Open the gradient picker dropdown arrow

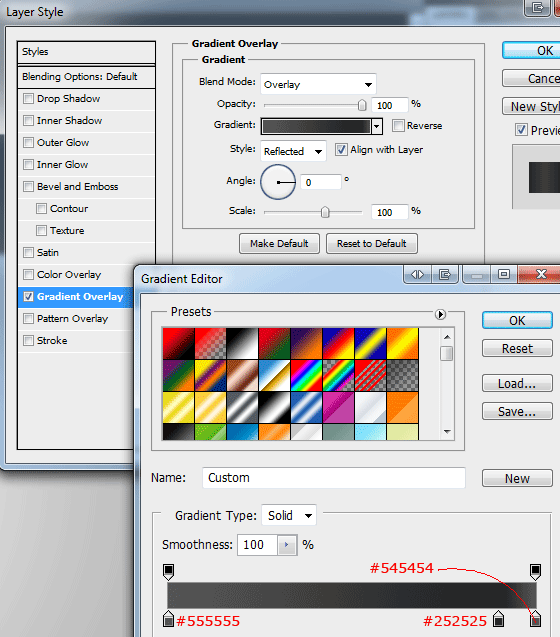click(x=377, y=126)
